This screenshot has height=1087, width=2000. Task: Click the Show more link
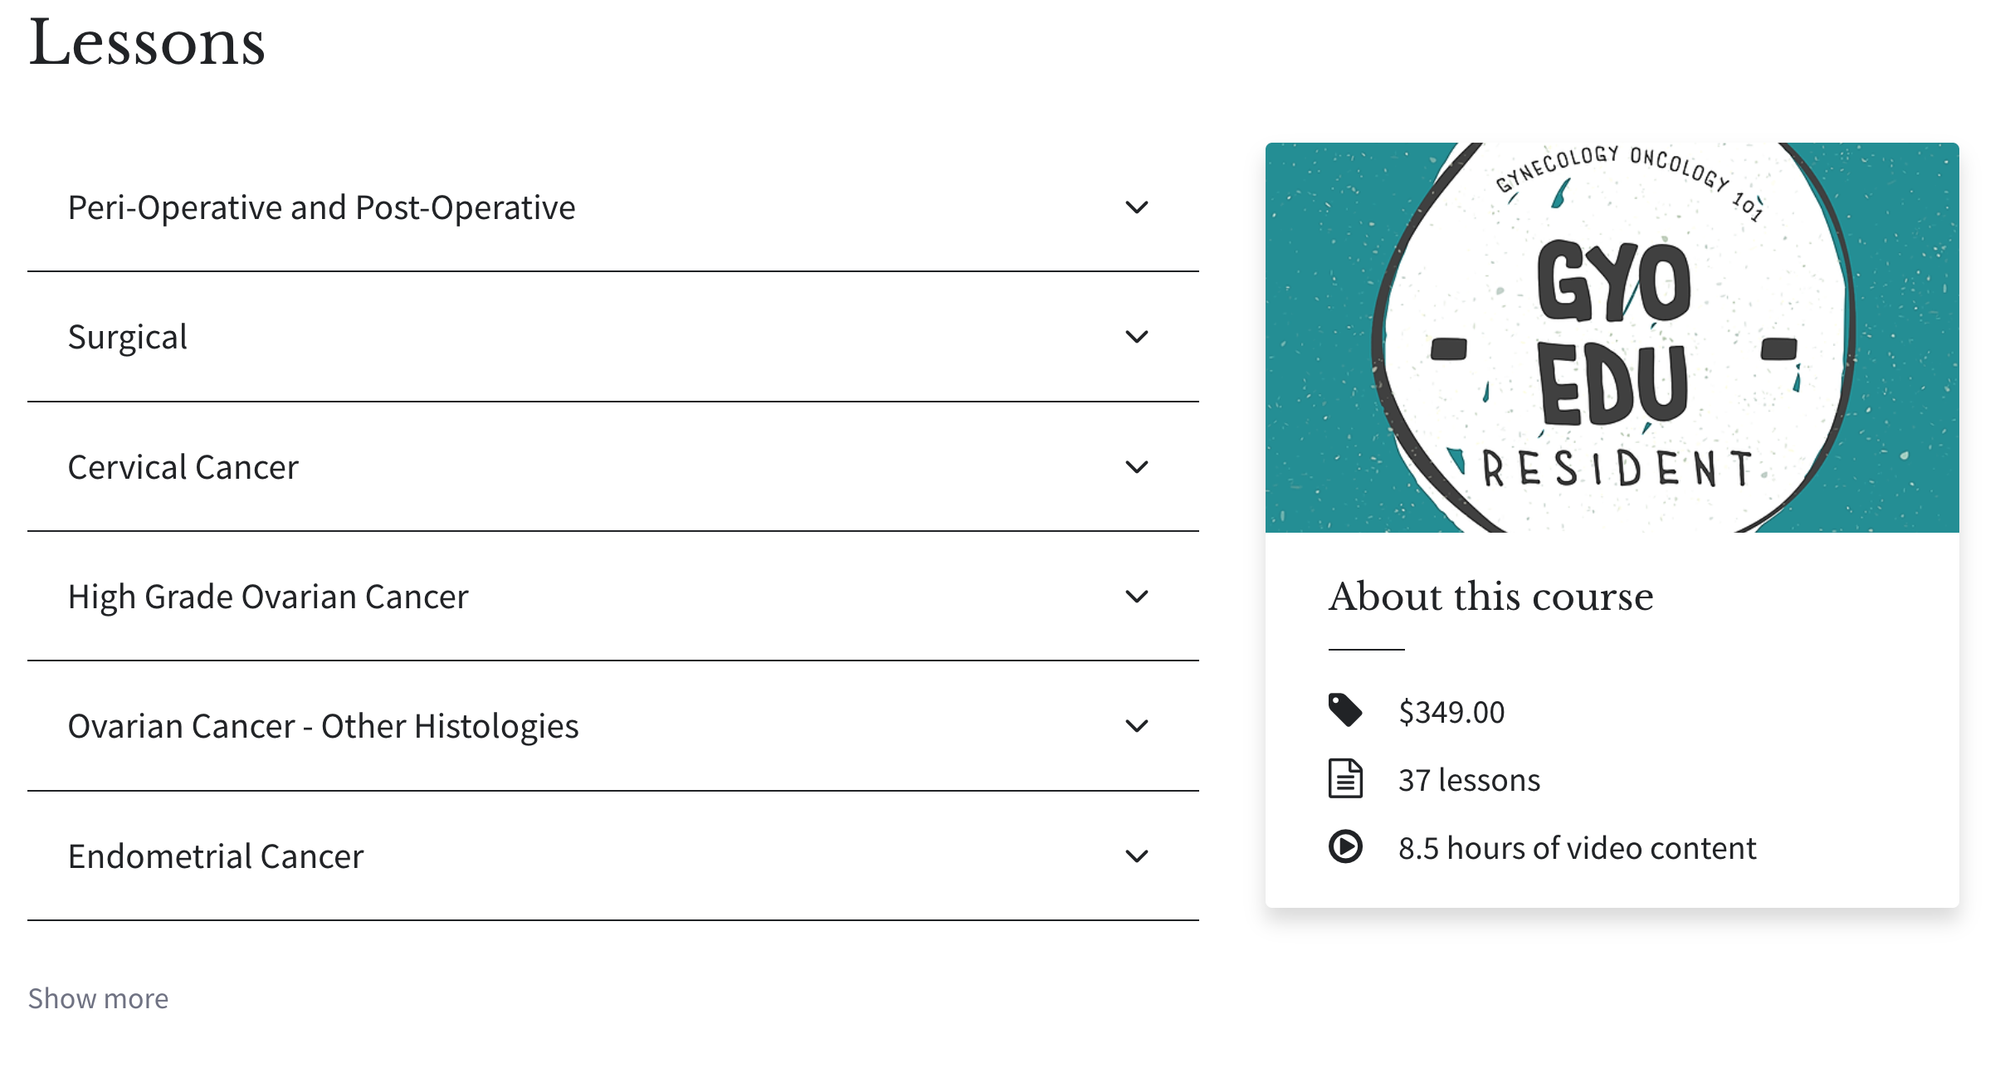point(98,998)
